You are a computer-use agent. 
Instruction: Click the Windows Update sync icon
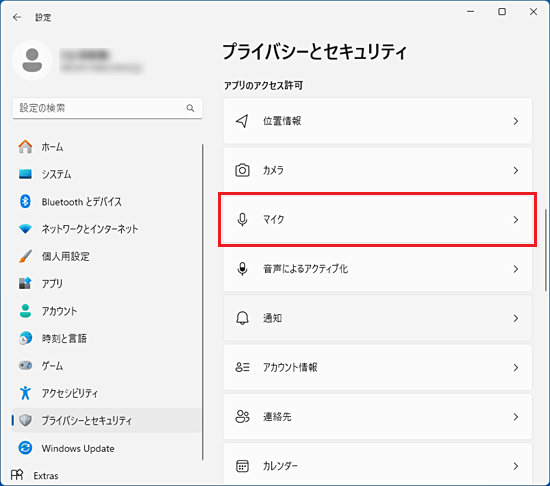[25, 448]
